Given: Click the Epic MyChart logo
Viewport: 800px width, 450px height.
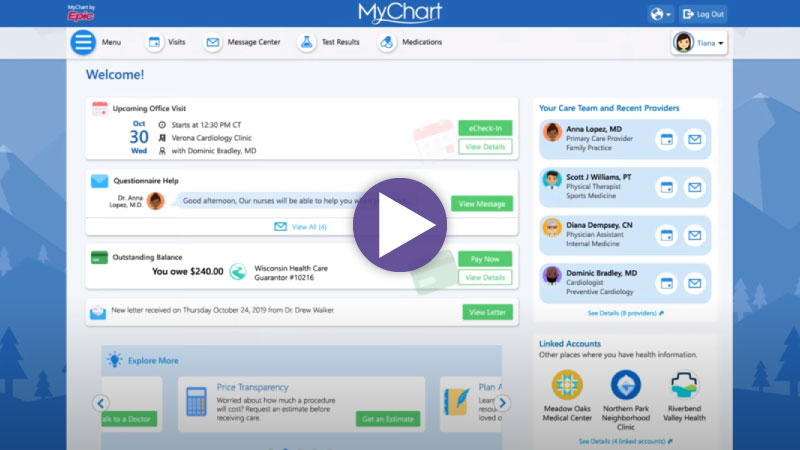Looking at the screenshot, I should [x=81, y=13].
